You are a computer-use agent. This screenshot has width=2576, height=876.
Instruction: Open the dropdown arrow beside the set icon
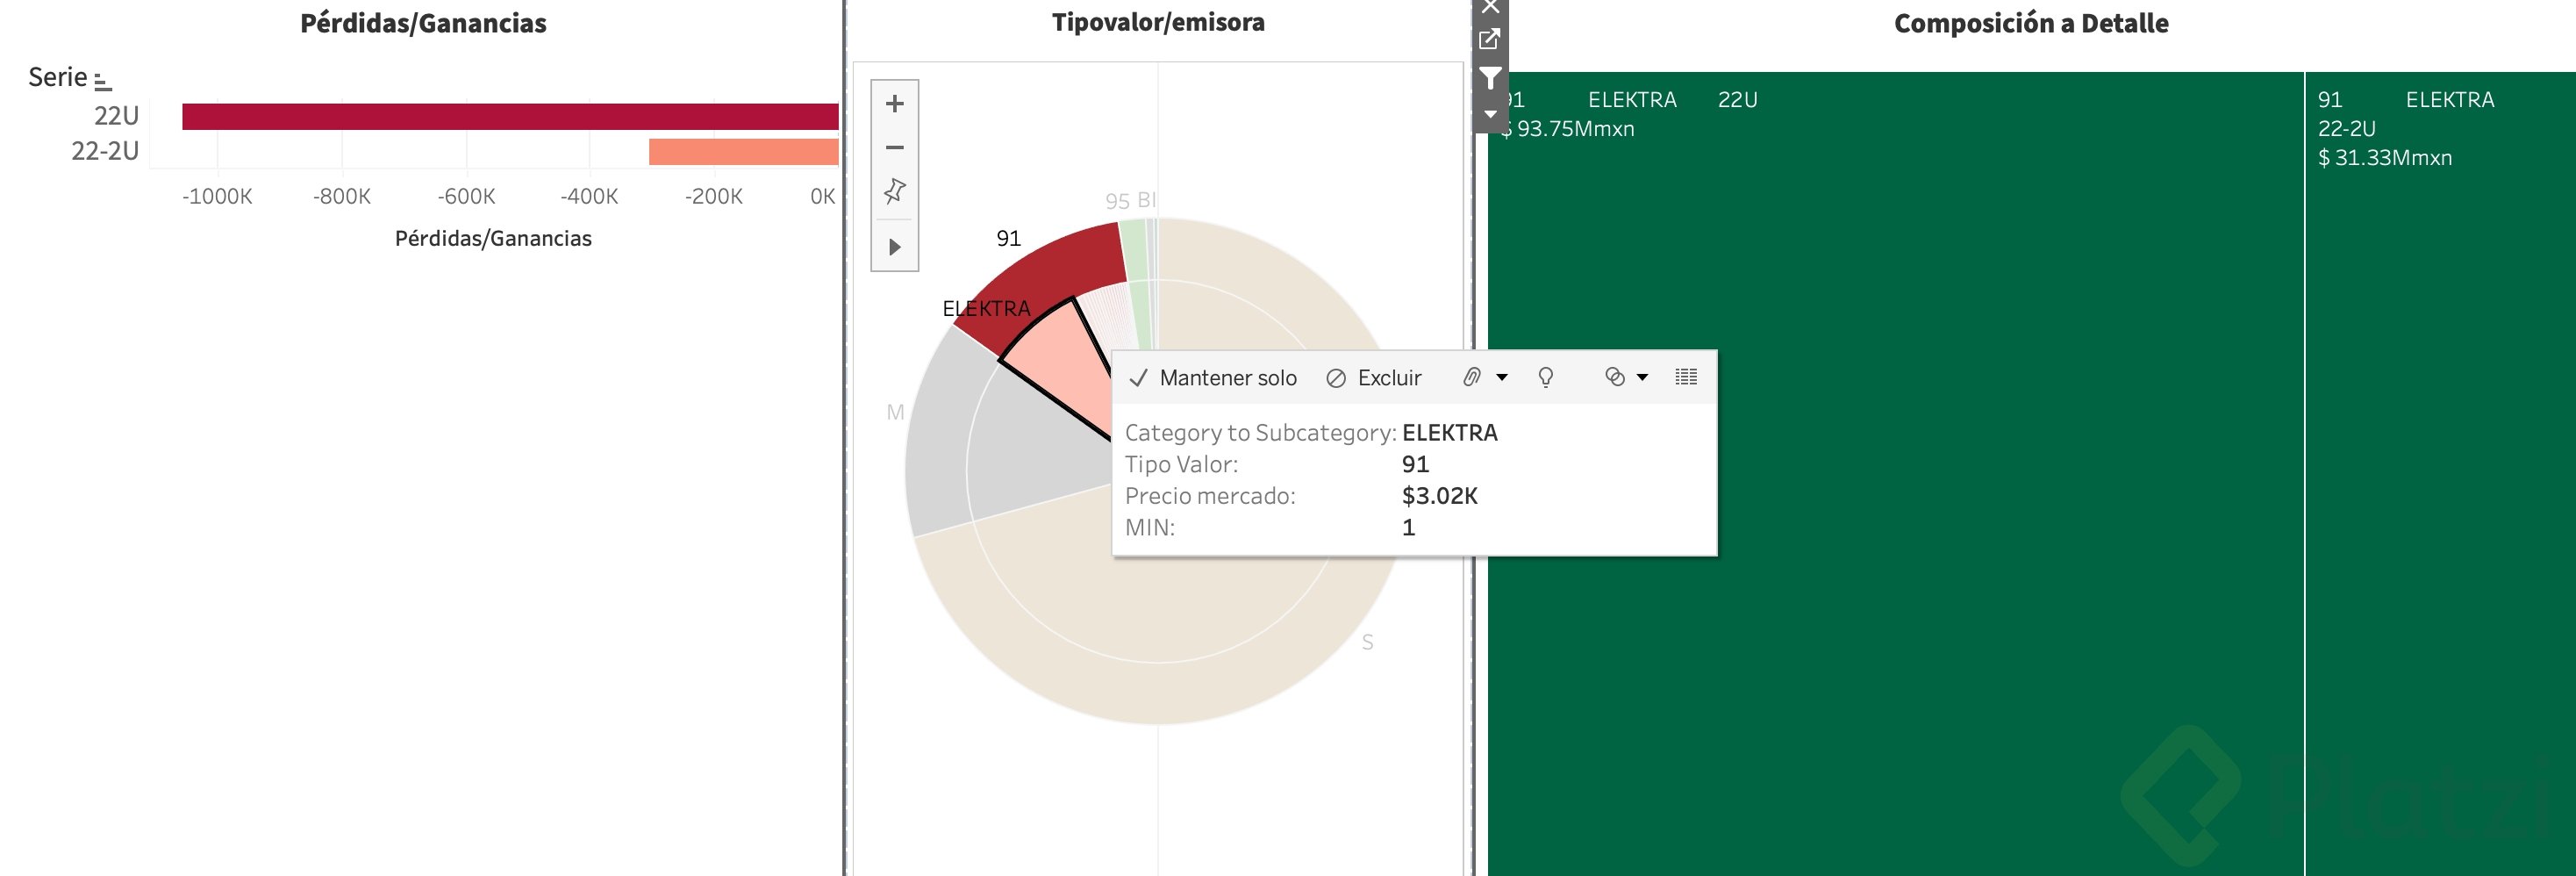[x=1642, y=377]
